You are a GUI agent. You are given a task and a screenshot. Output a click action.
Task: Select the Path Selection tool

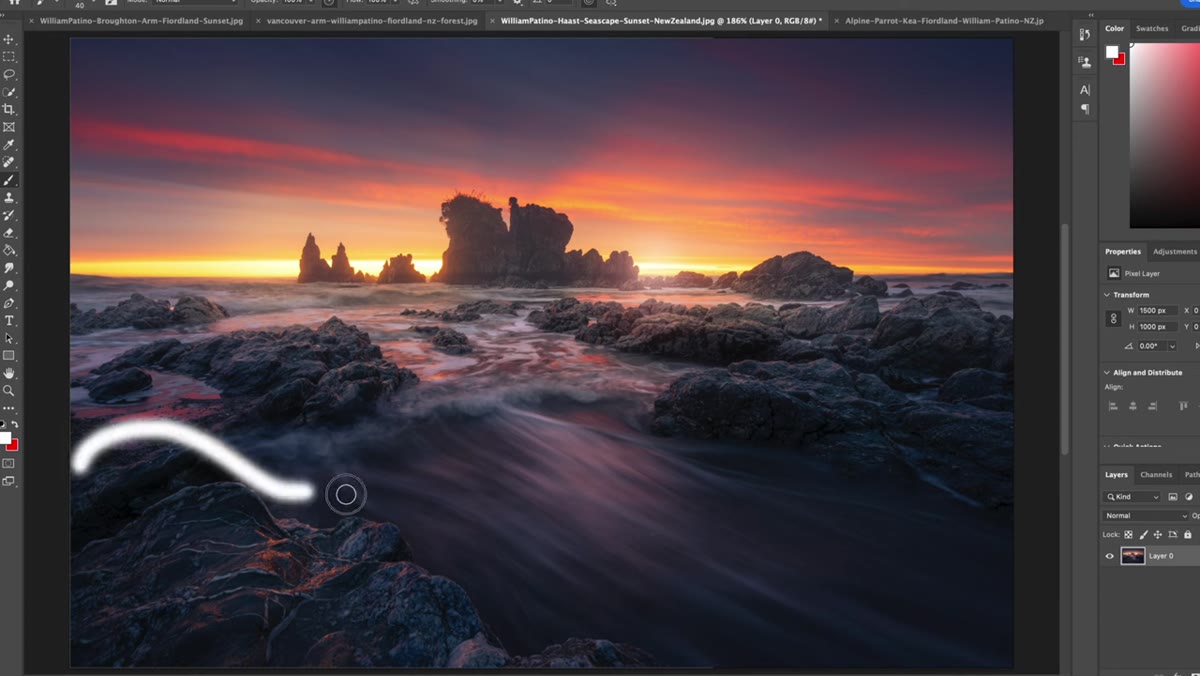pyautogui.click(x=9, y=338)
